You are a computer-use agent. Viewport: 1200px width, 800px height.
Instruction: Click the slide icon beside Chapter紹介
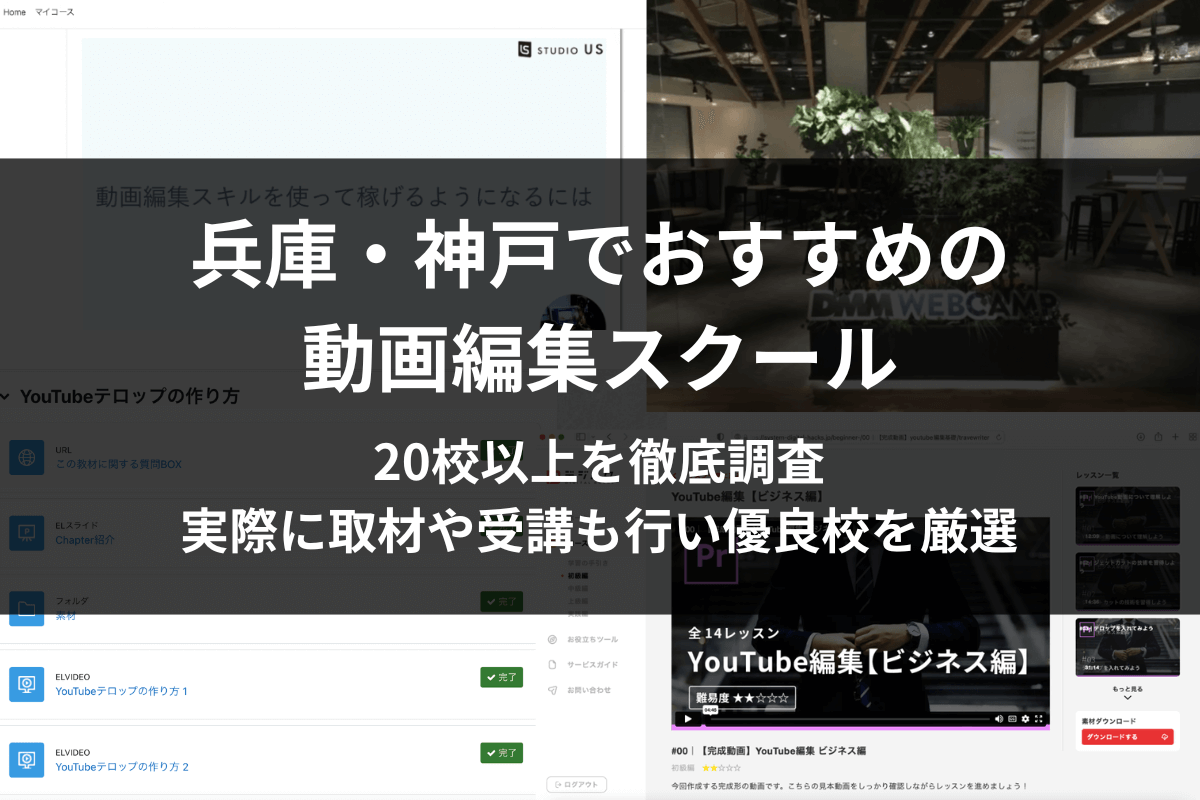[x=27, y=532]
